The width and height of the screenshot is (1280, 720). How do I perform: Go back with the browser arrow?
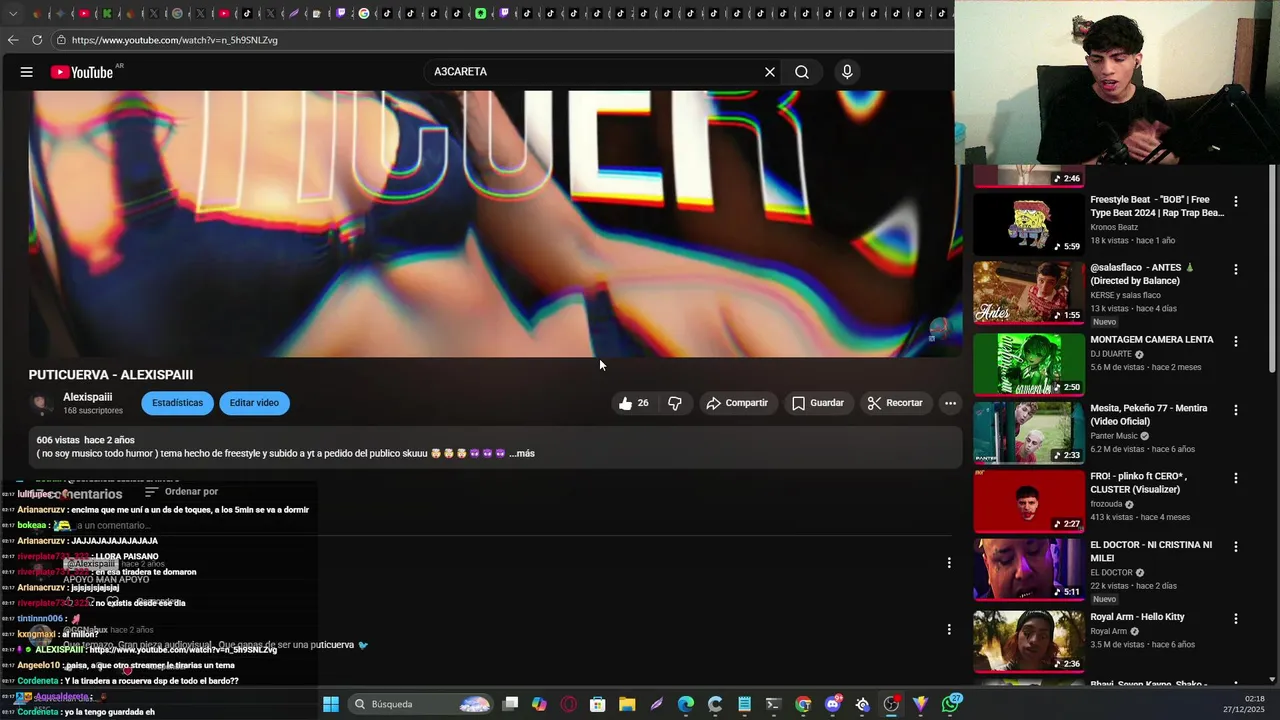13,40
